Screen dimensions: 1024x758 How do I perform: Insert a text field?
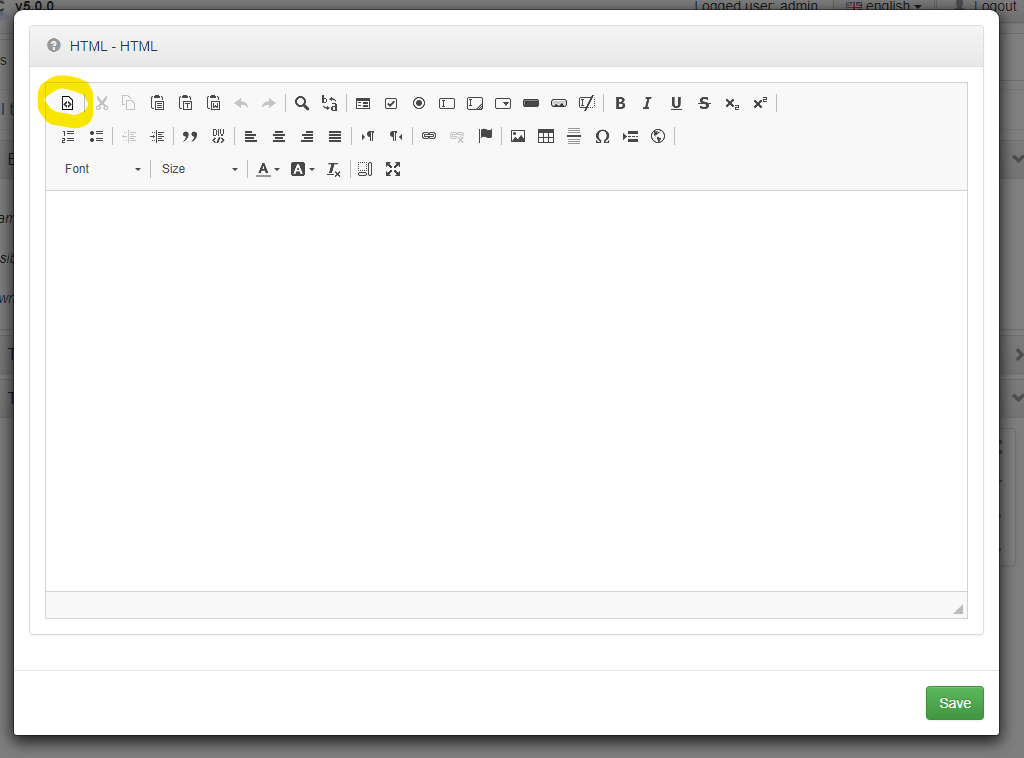click(x=447, y=103)
